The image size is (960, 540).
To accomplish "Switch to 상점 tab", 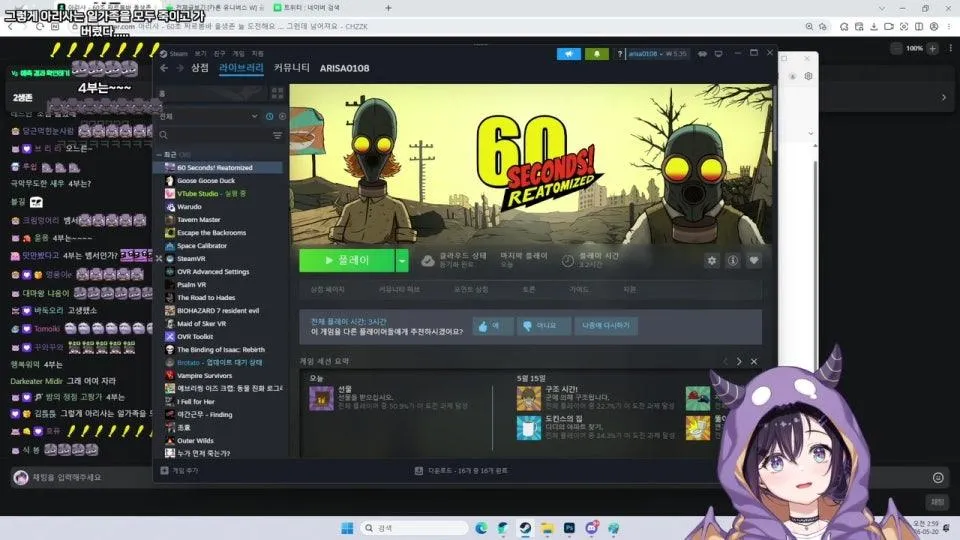I will point(200,68).
